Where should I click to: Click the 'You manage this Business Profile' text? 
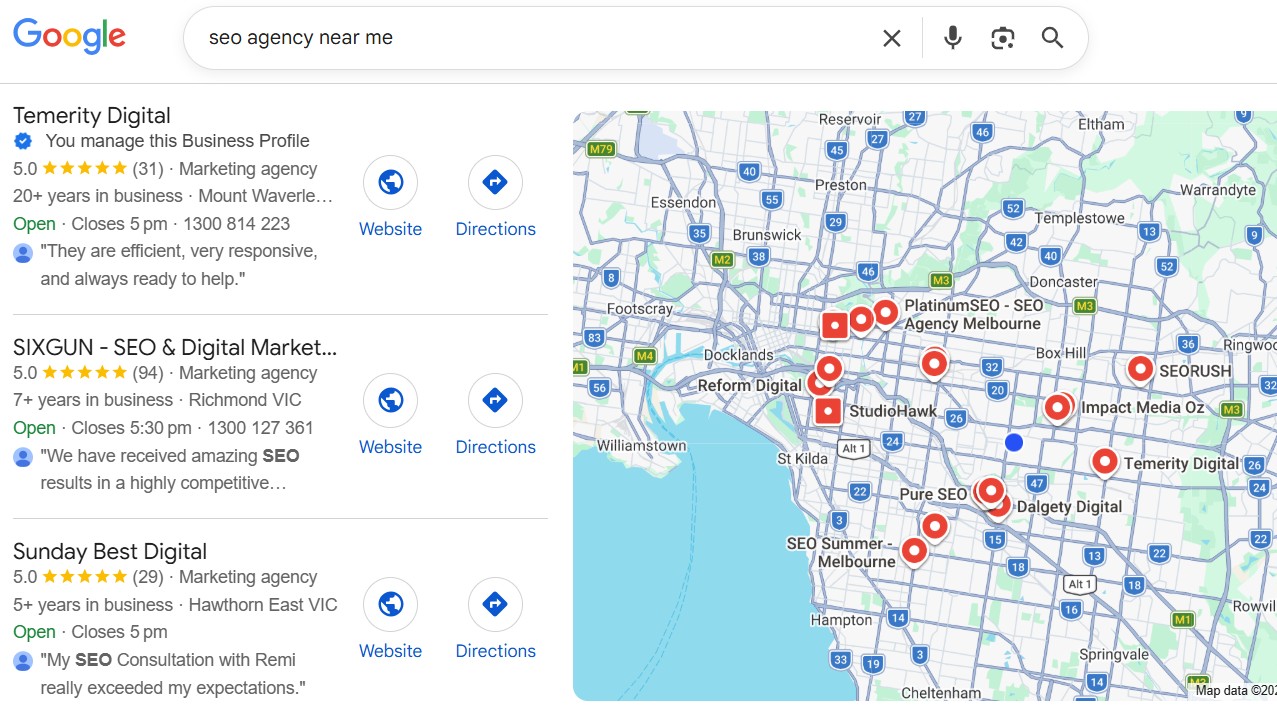(177, 141)
